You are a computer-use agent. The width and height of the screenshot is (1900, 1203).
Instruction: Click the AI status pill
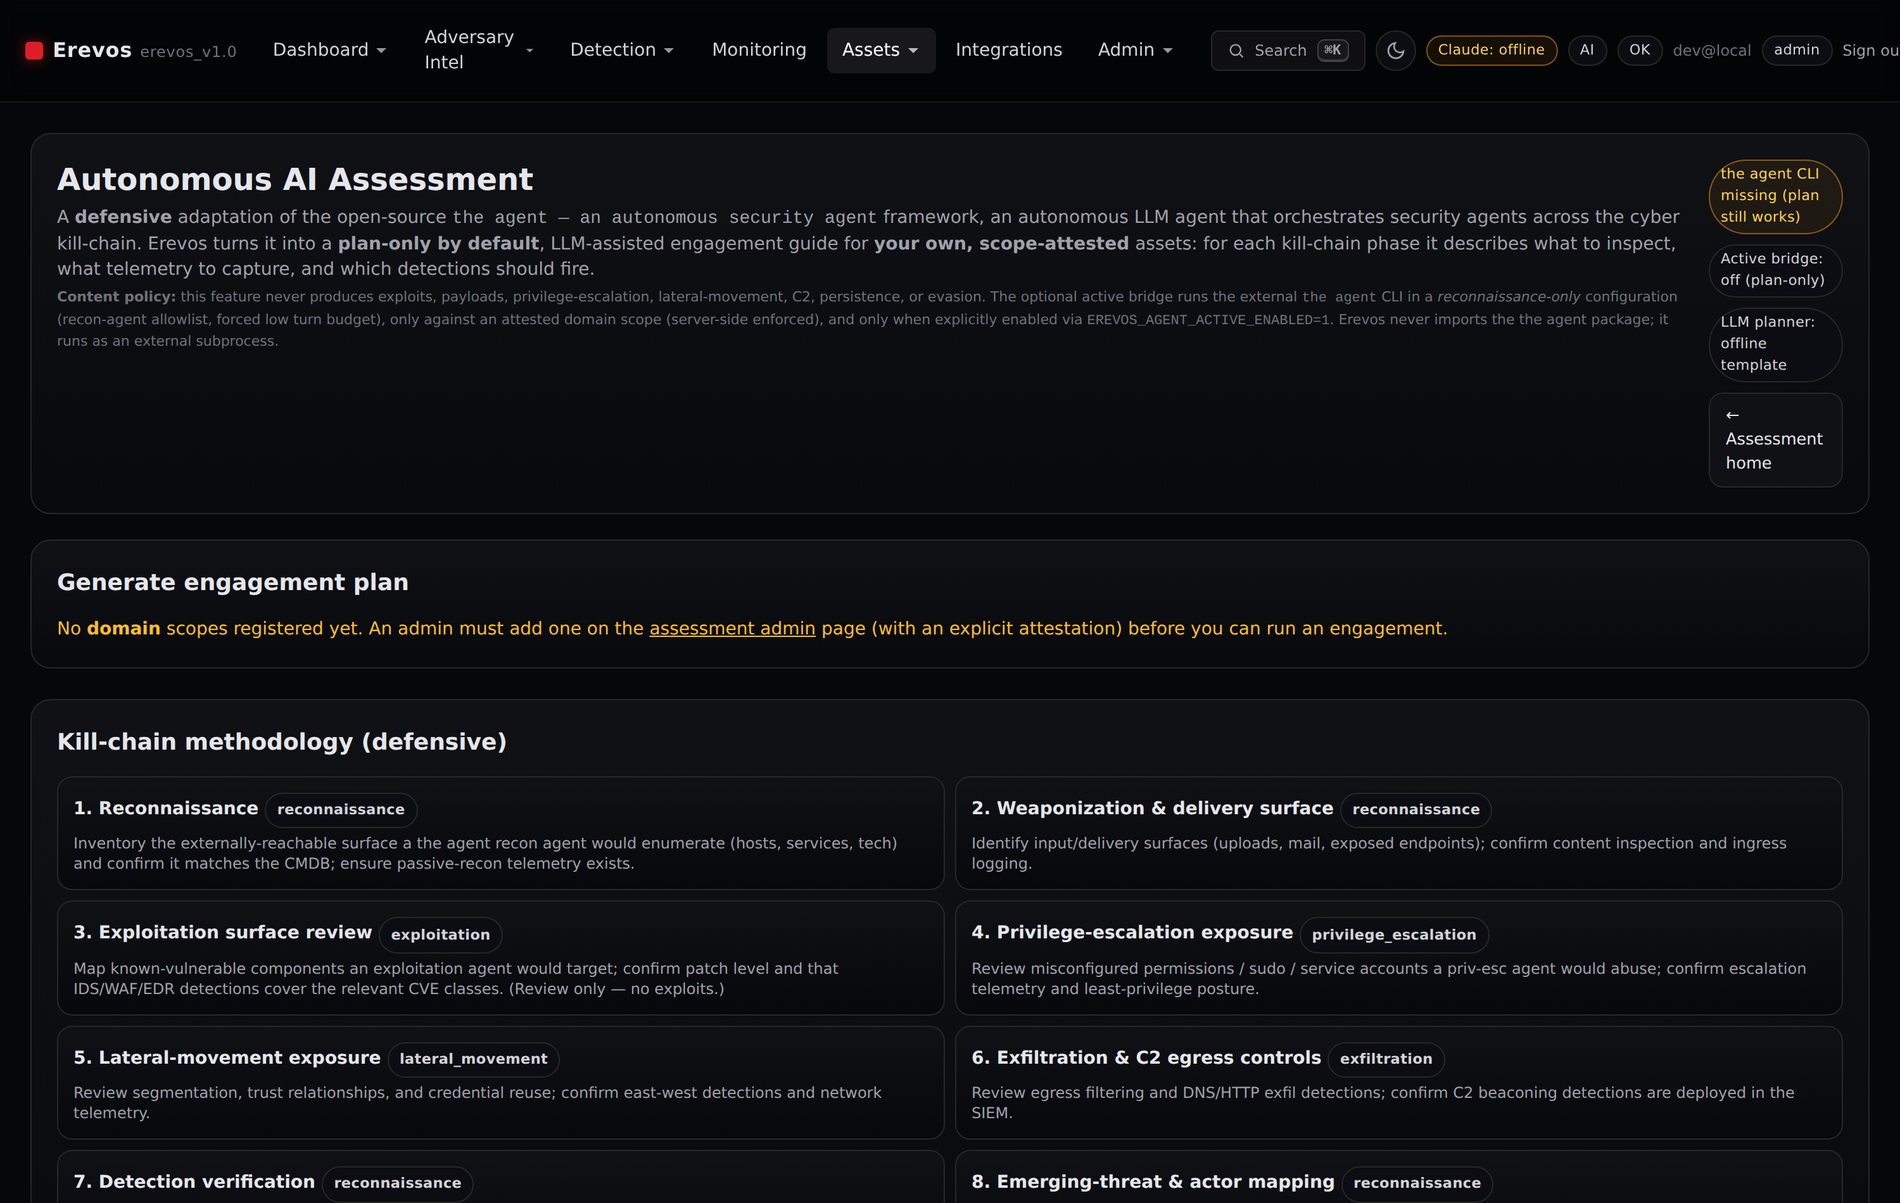click(x=1587, y=50)
